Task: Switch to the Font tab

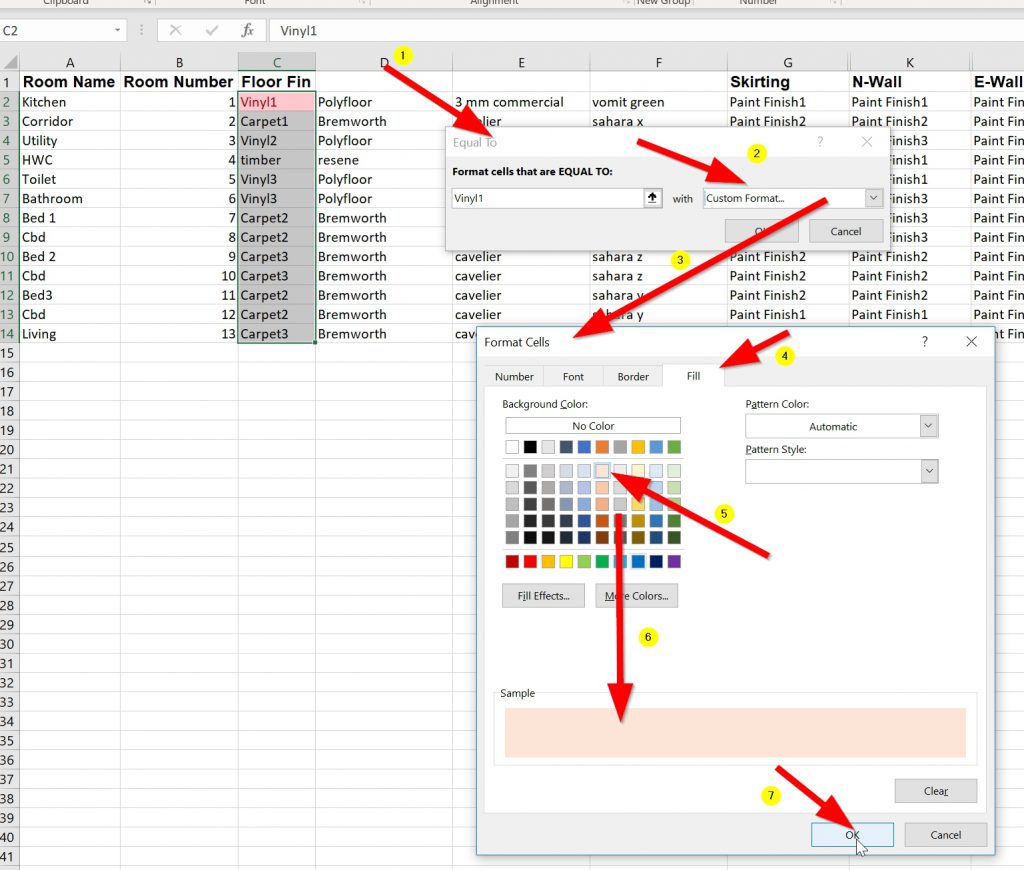Action: point(573,377)
